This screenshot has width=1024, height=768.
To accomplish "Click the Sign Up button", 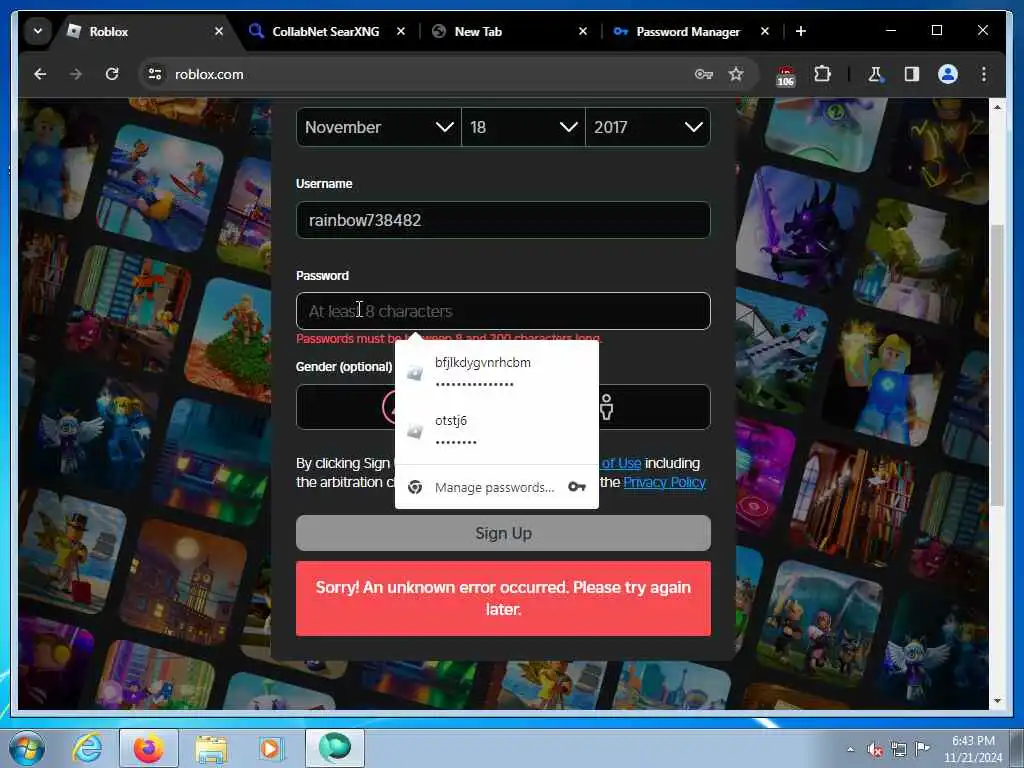I will click(503, 533).
